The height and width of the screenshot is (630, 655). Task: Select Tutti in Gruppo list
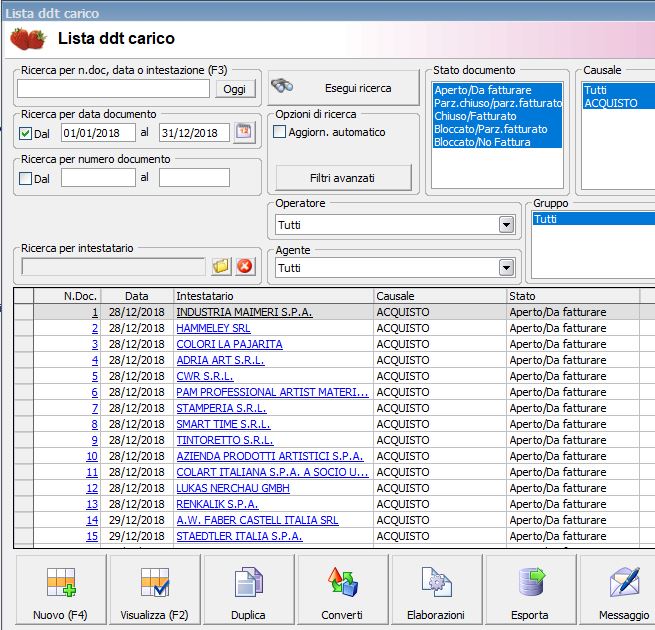click(594, 219)
